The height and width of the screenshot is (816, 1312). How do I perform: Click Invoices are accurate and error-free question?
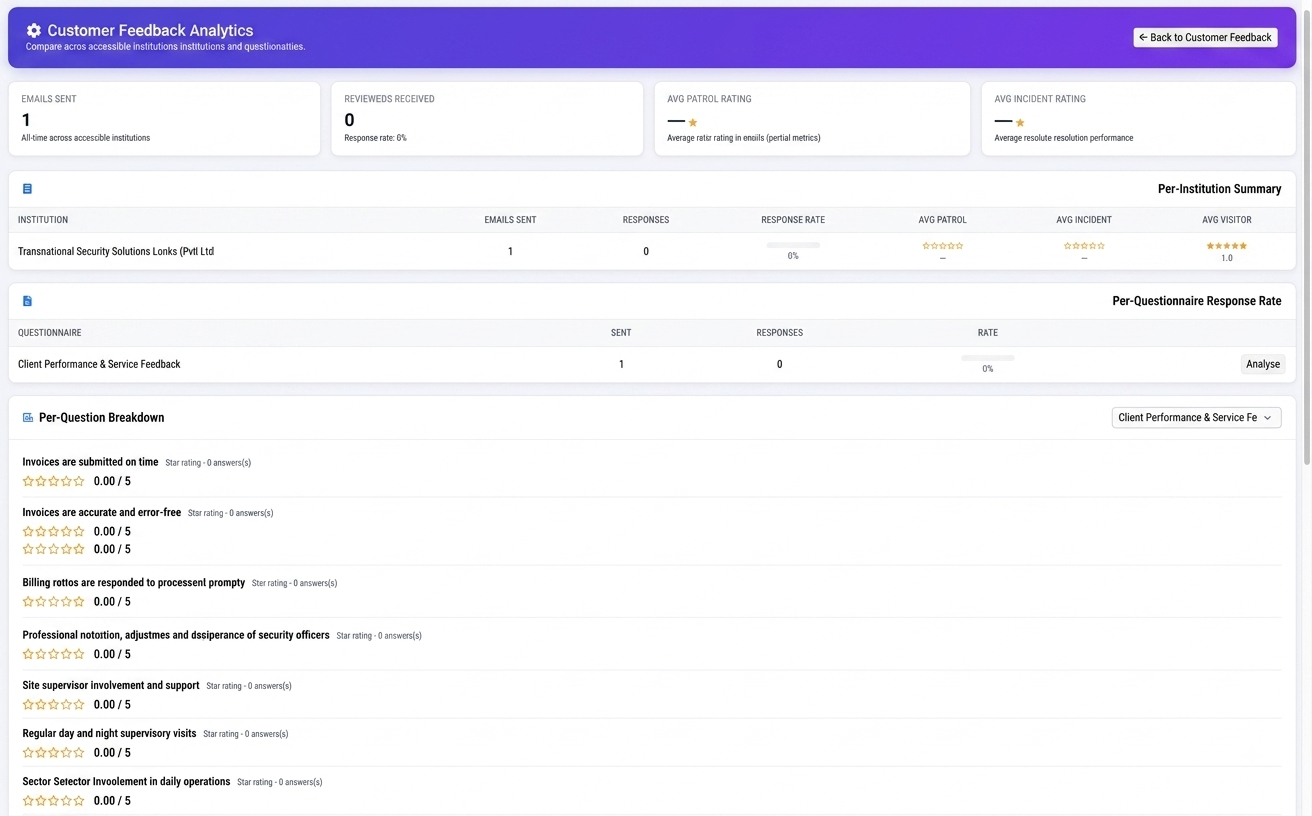click(x=102, y=512)
